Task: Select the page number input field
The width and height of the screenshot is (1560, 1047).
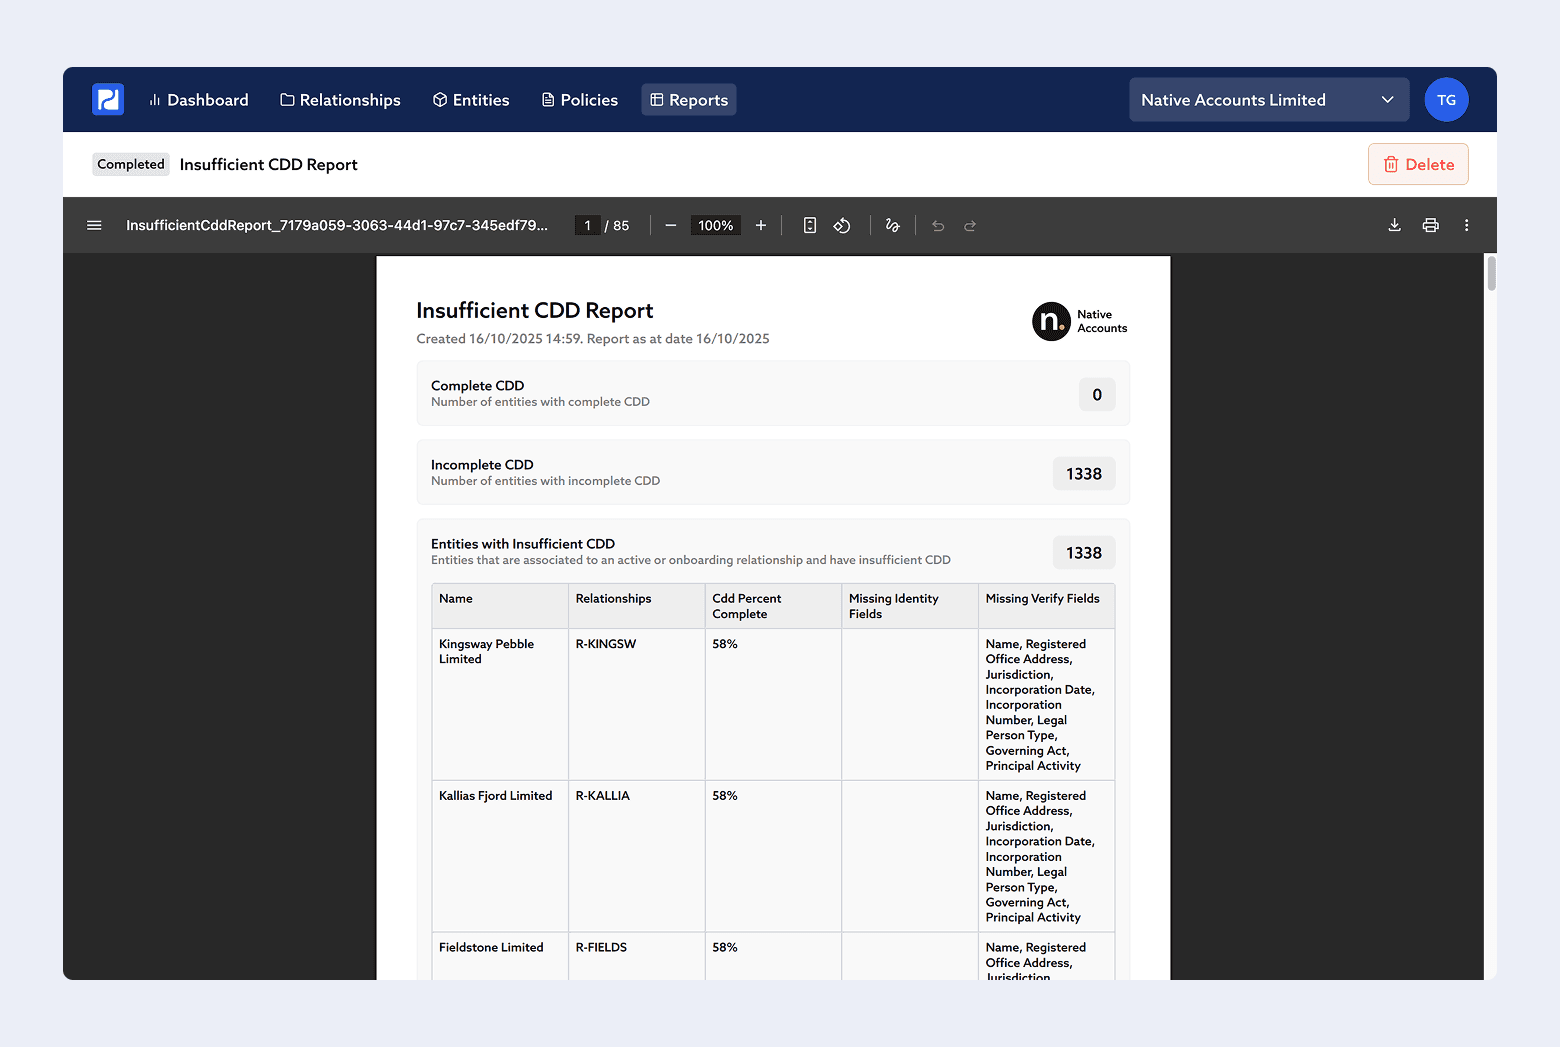Action: 587,225
